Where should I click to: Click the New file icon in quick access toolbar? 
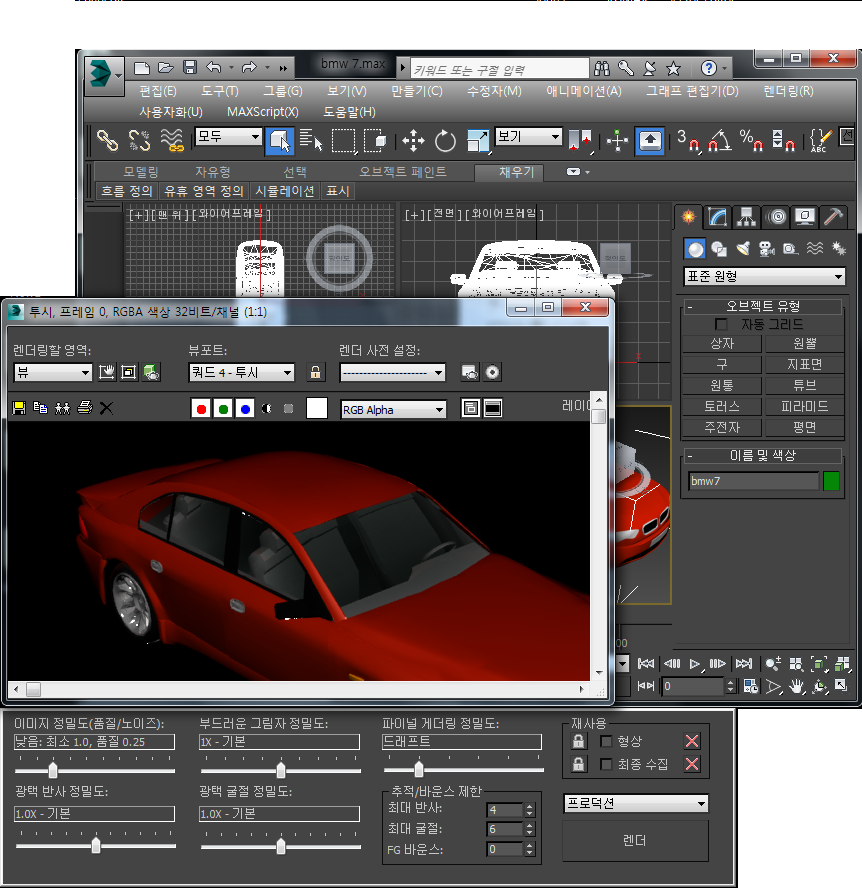click(x=142, y=69)
